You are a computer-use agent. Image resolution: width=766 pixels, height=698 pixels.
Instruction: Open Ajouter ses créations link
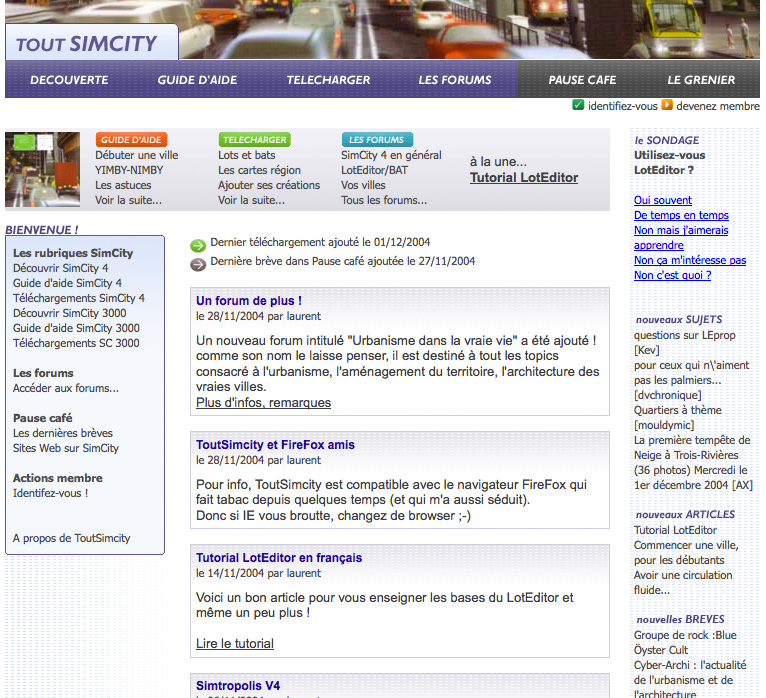(269, 185)
